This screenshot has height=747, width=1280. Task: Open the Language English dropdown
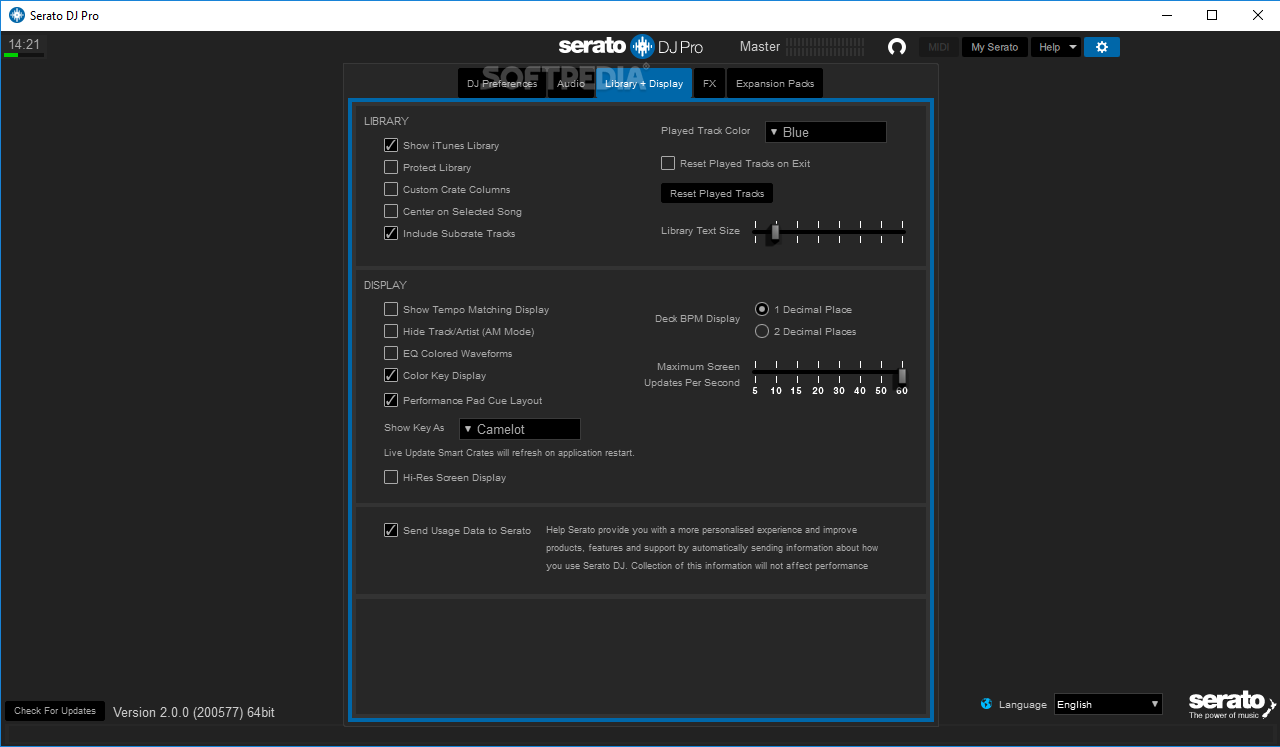click(1108, 704)
